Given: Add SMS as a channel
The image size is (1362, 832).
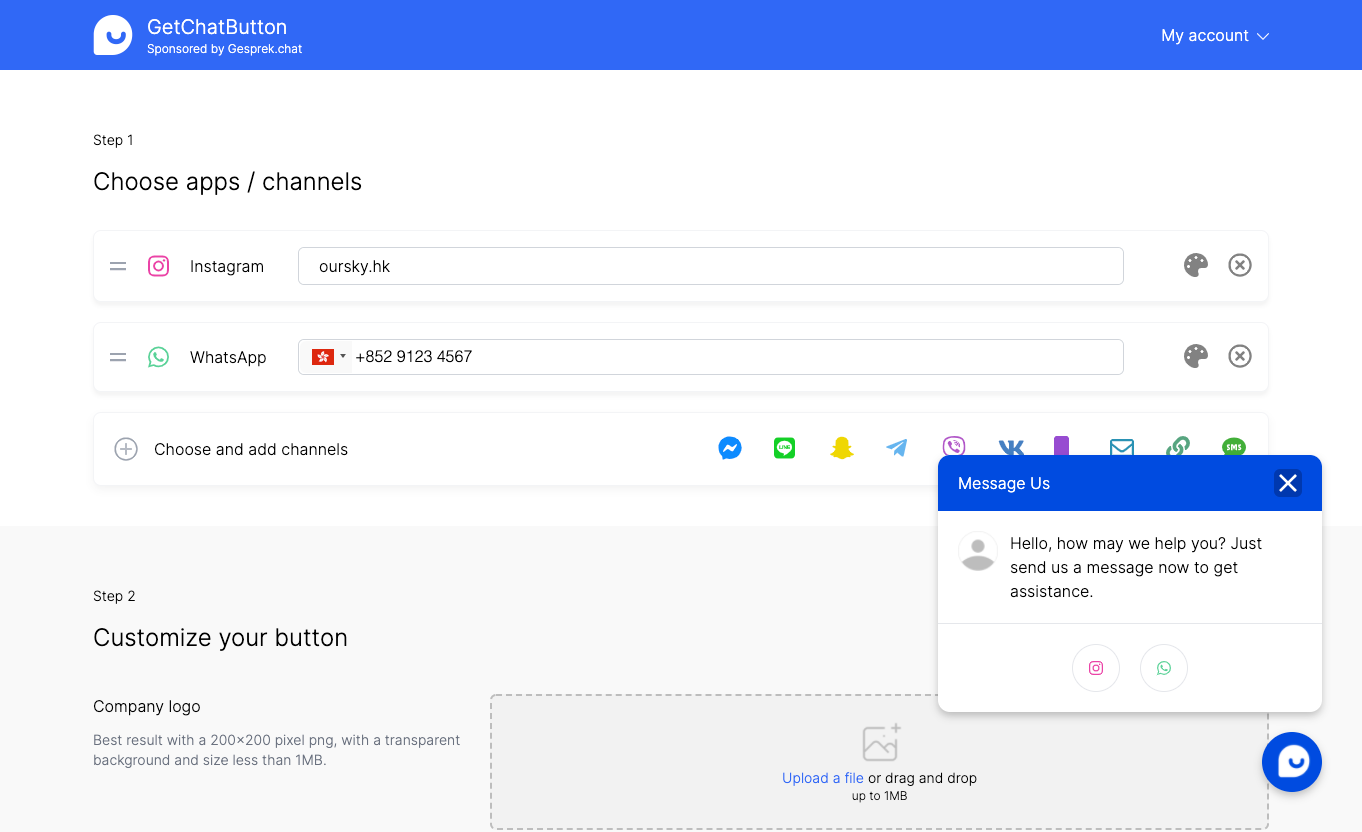Looking at the screenshot, I should [x=1233, y=448].
